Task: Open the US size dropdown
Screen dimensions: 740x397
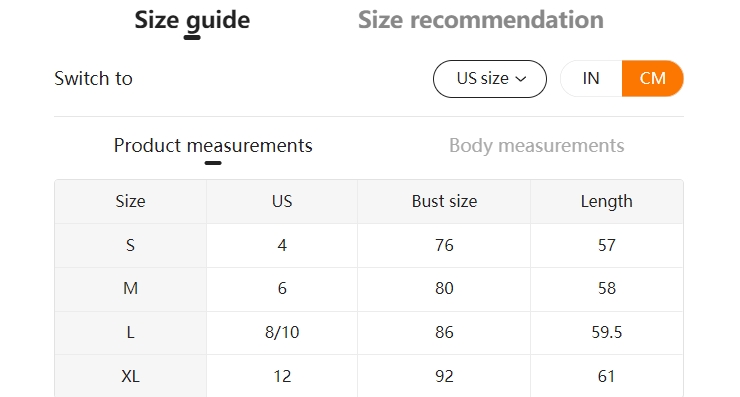Action: pyautogui.click(x=490, y=79)
